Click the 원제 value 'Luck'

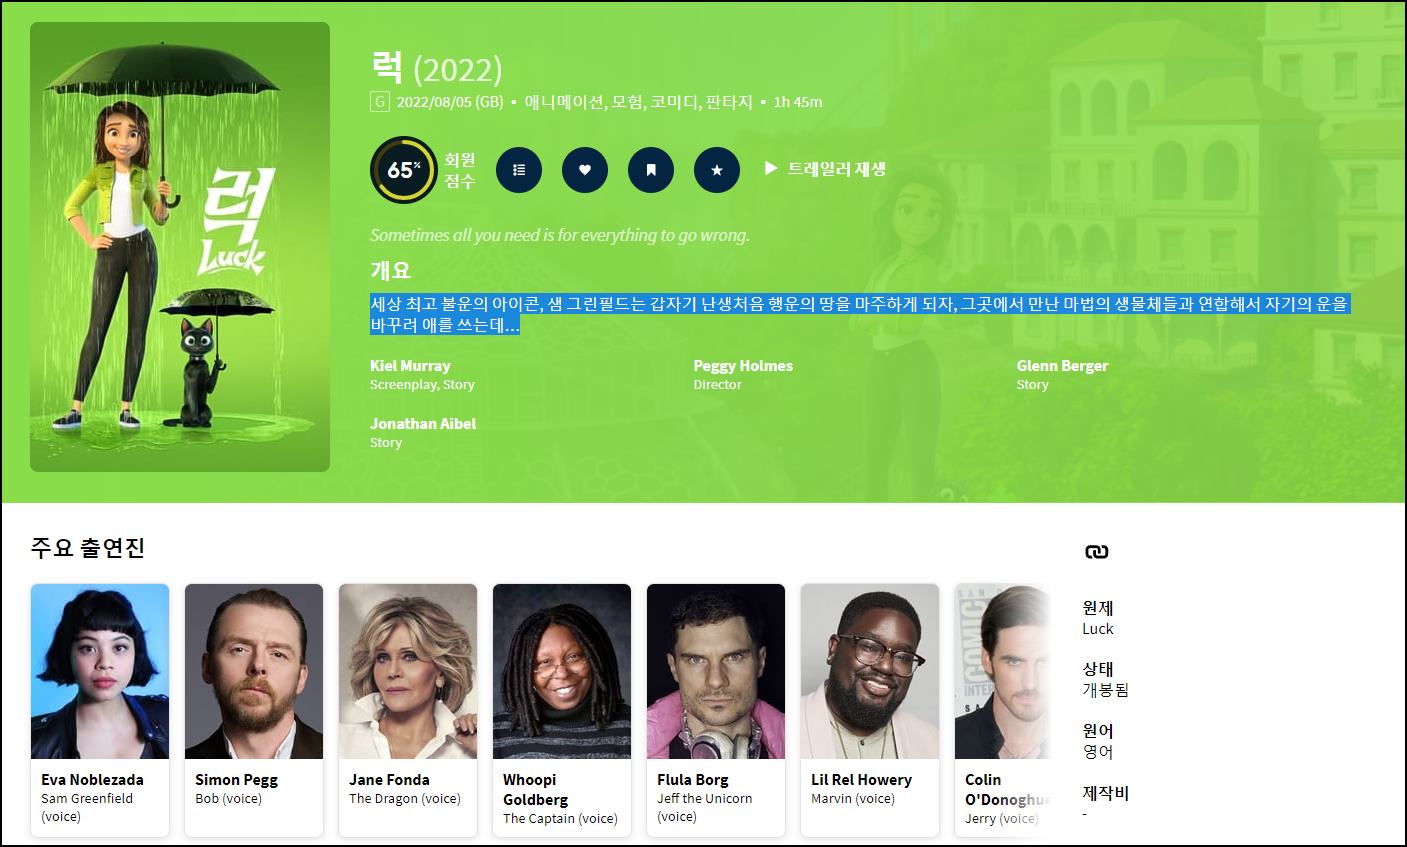1098,628
